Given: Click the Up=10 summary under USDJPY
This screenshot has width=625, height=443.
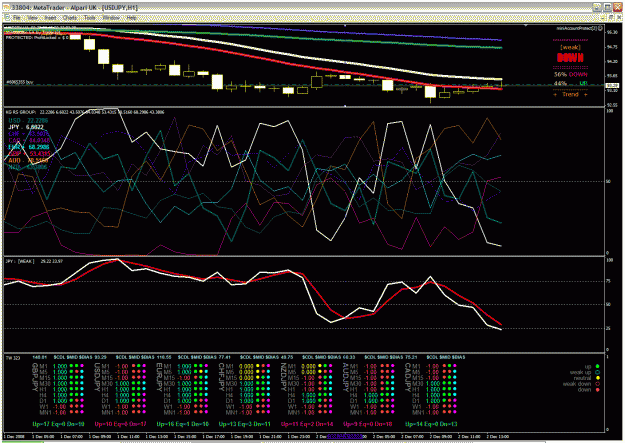Looking at the screenshot, I should (120, 424).
